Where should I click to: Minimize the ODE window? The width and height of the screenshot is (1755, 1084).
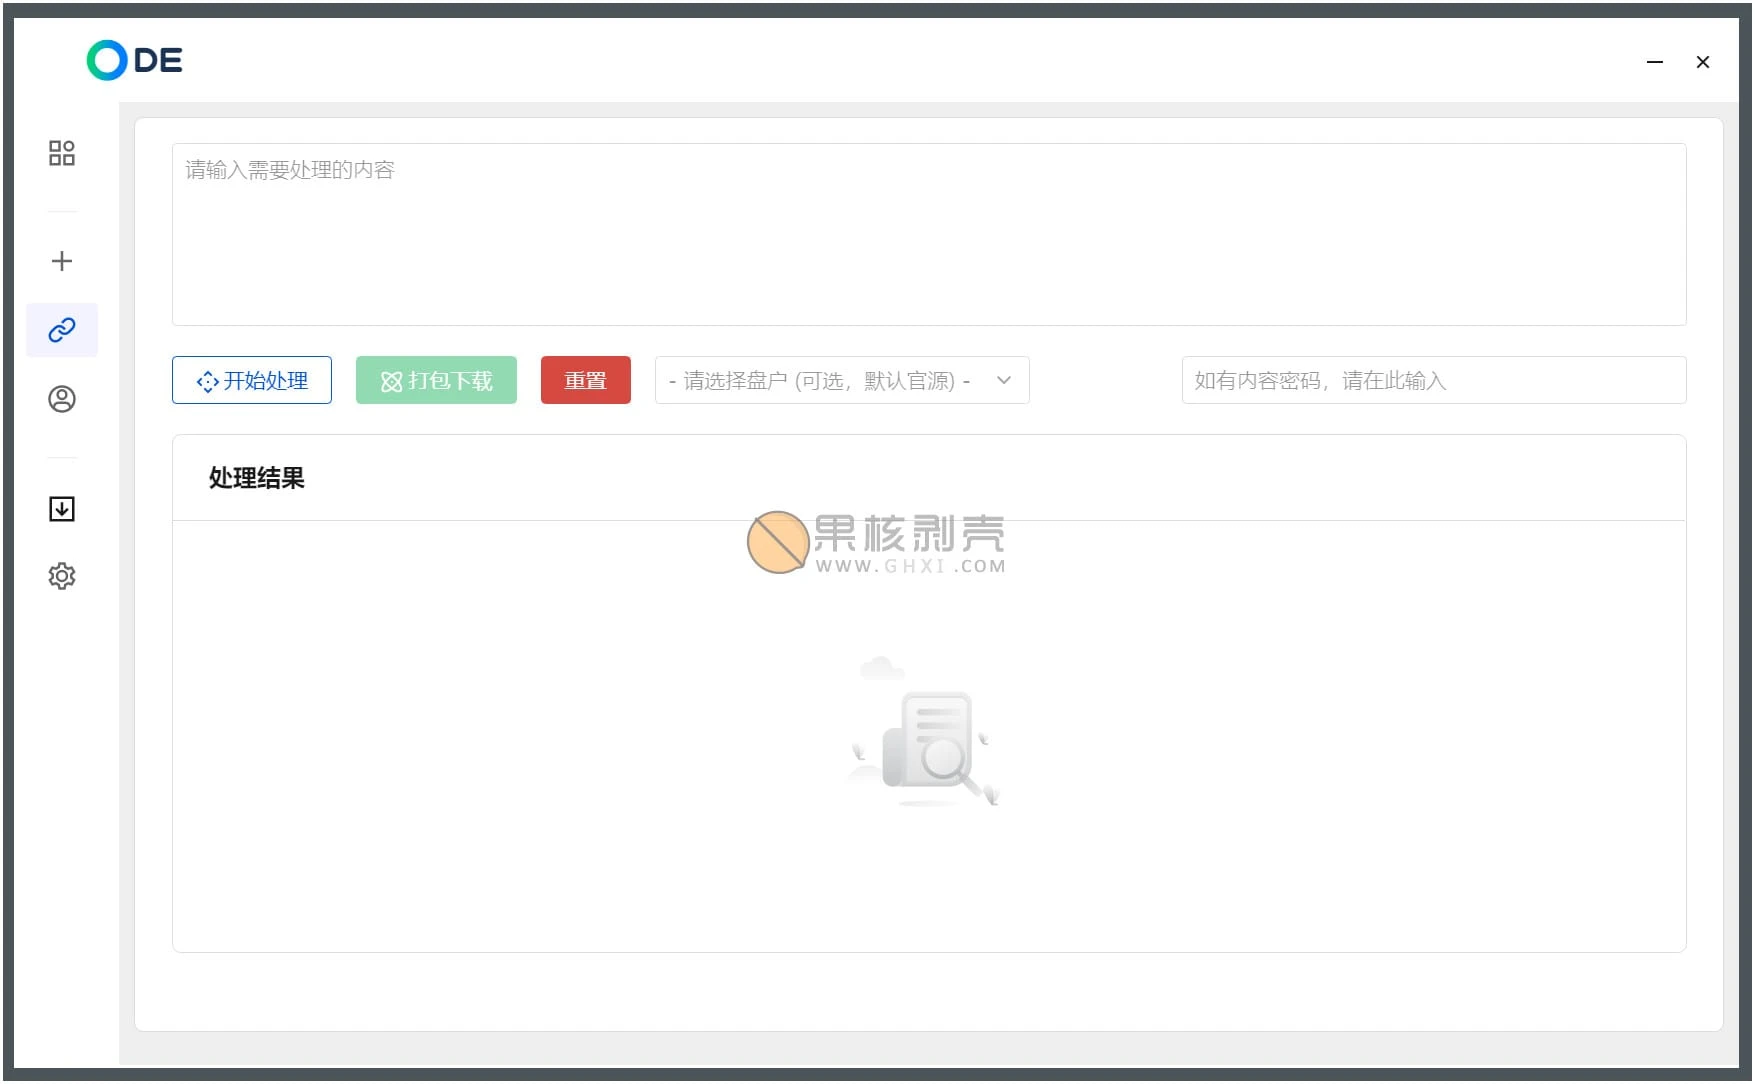(1655, 62)
